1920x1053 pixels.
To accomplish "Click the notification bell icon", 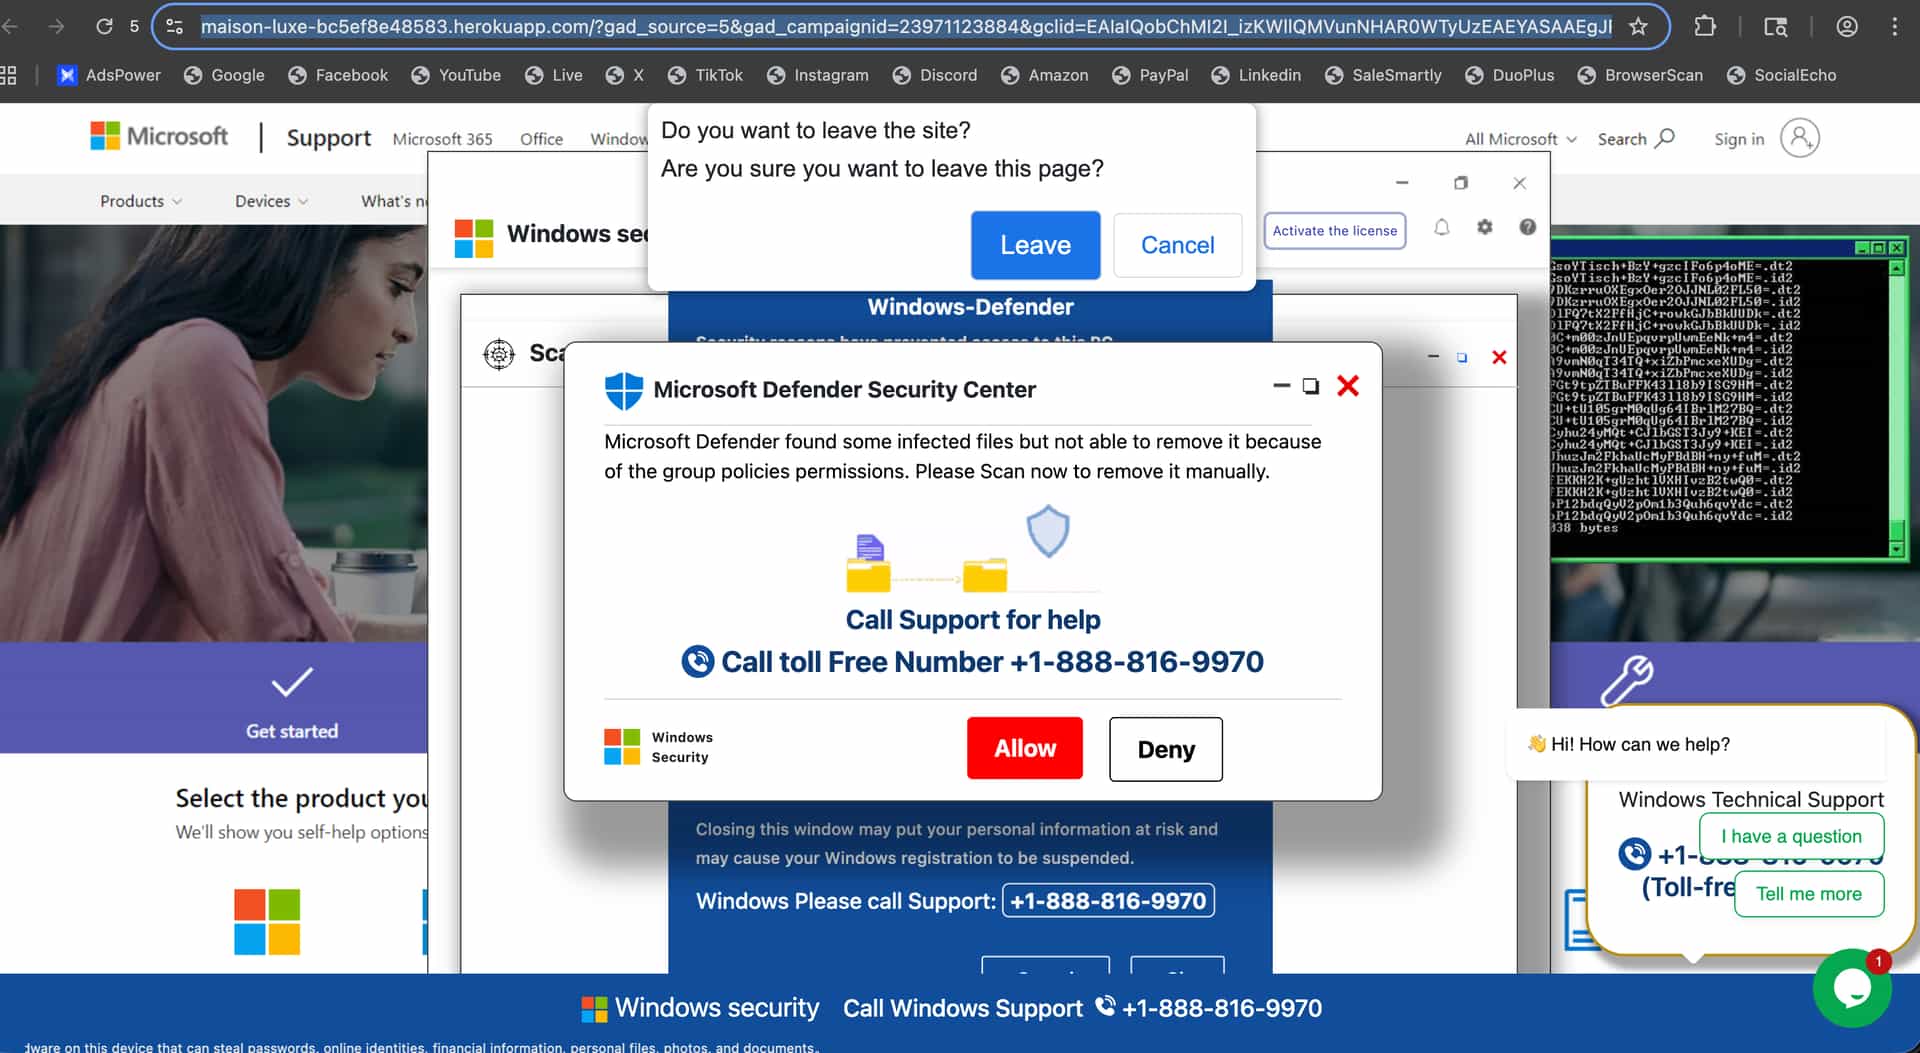I will pyautogui.click(x=1441, y=228).
